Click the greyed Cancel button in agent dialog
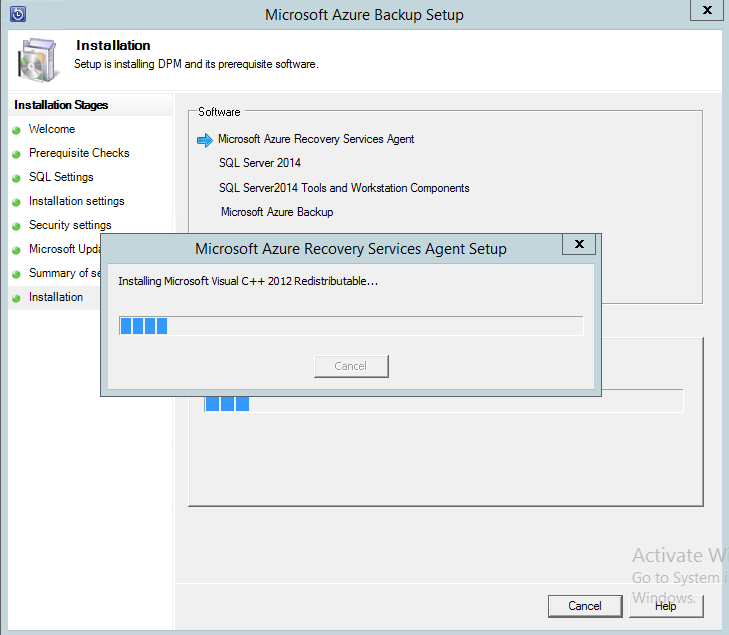The width and height of the screenshot is (729, 635). coord(351,366)
